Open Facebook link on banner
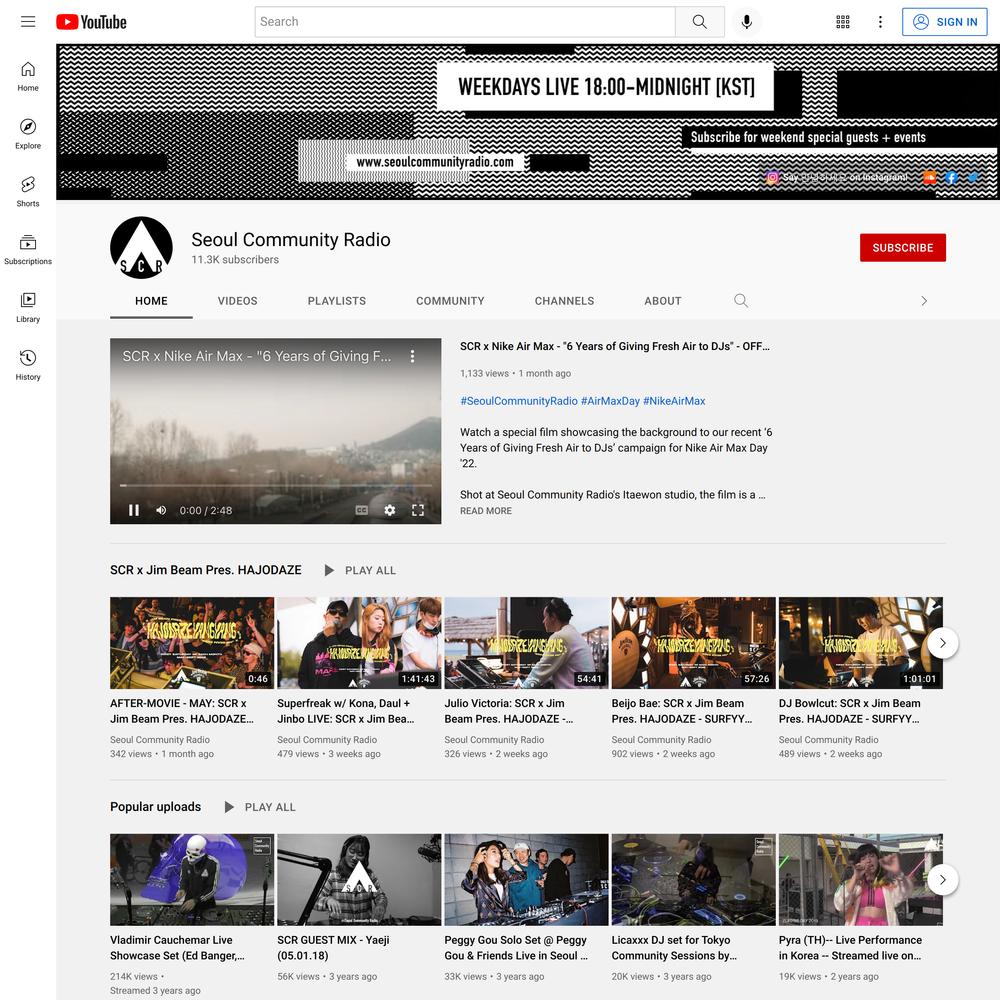1000x1000 pixels. point(952,177)
